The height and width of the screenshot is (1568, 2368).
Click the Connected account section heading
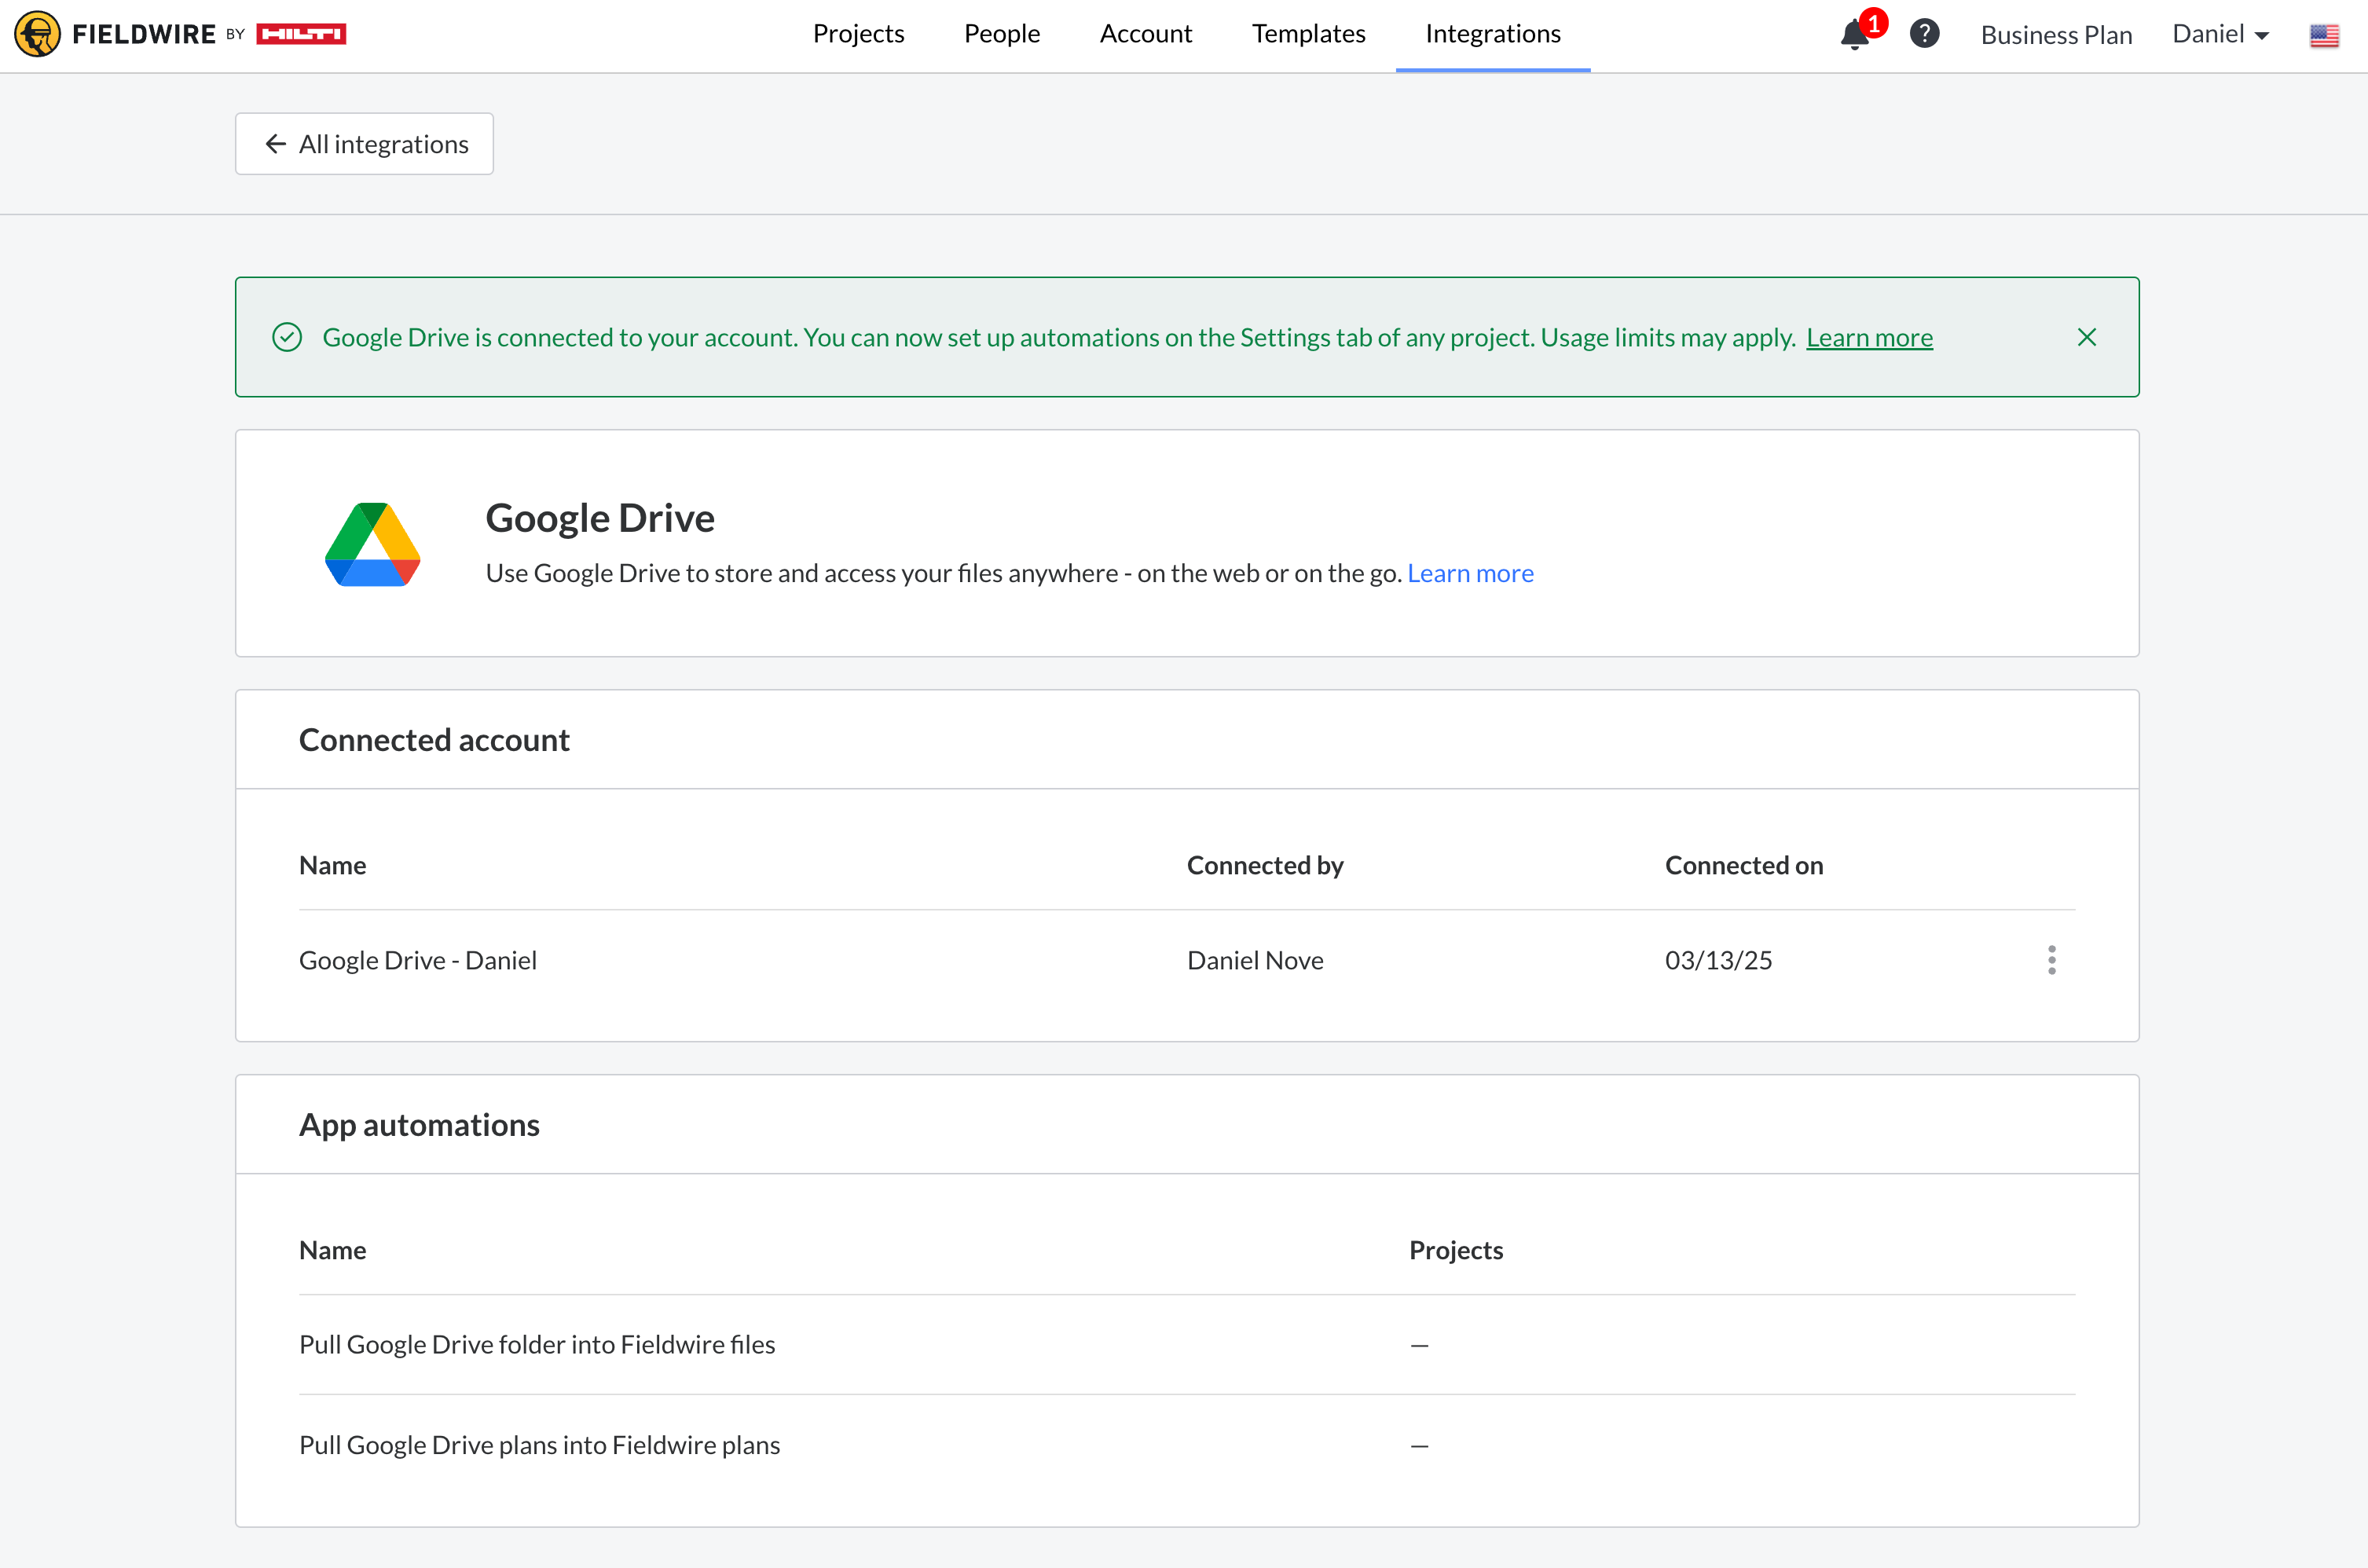(434, 740)
